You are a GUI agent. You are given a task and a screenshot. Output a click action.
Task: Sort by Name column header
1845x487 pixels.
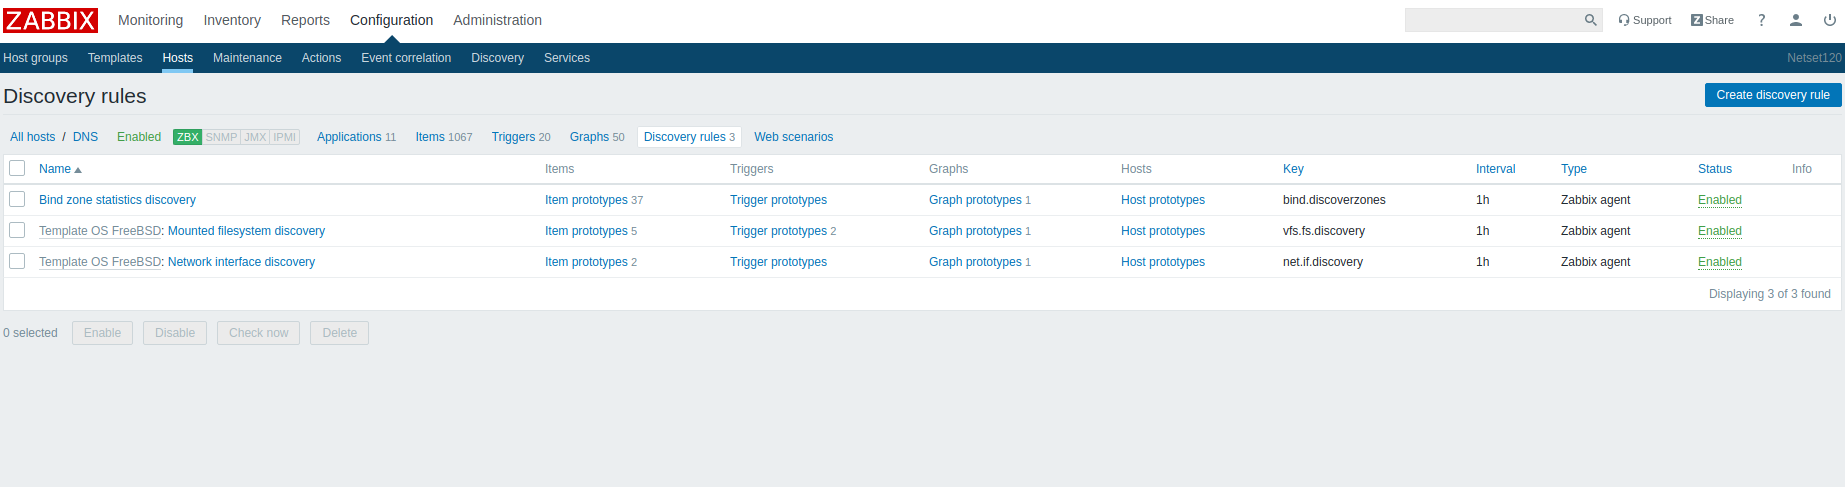(60, 169)
